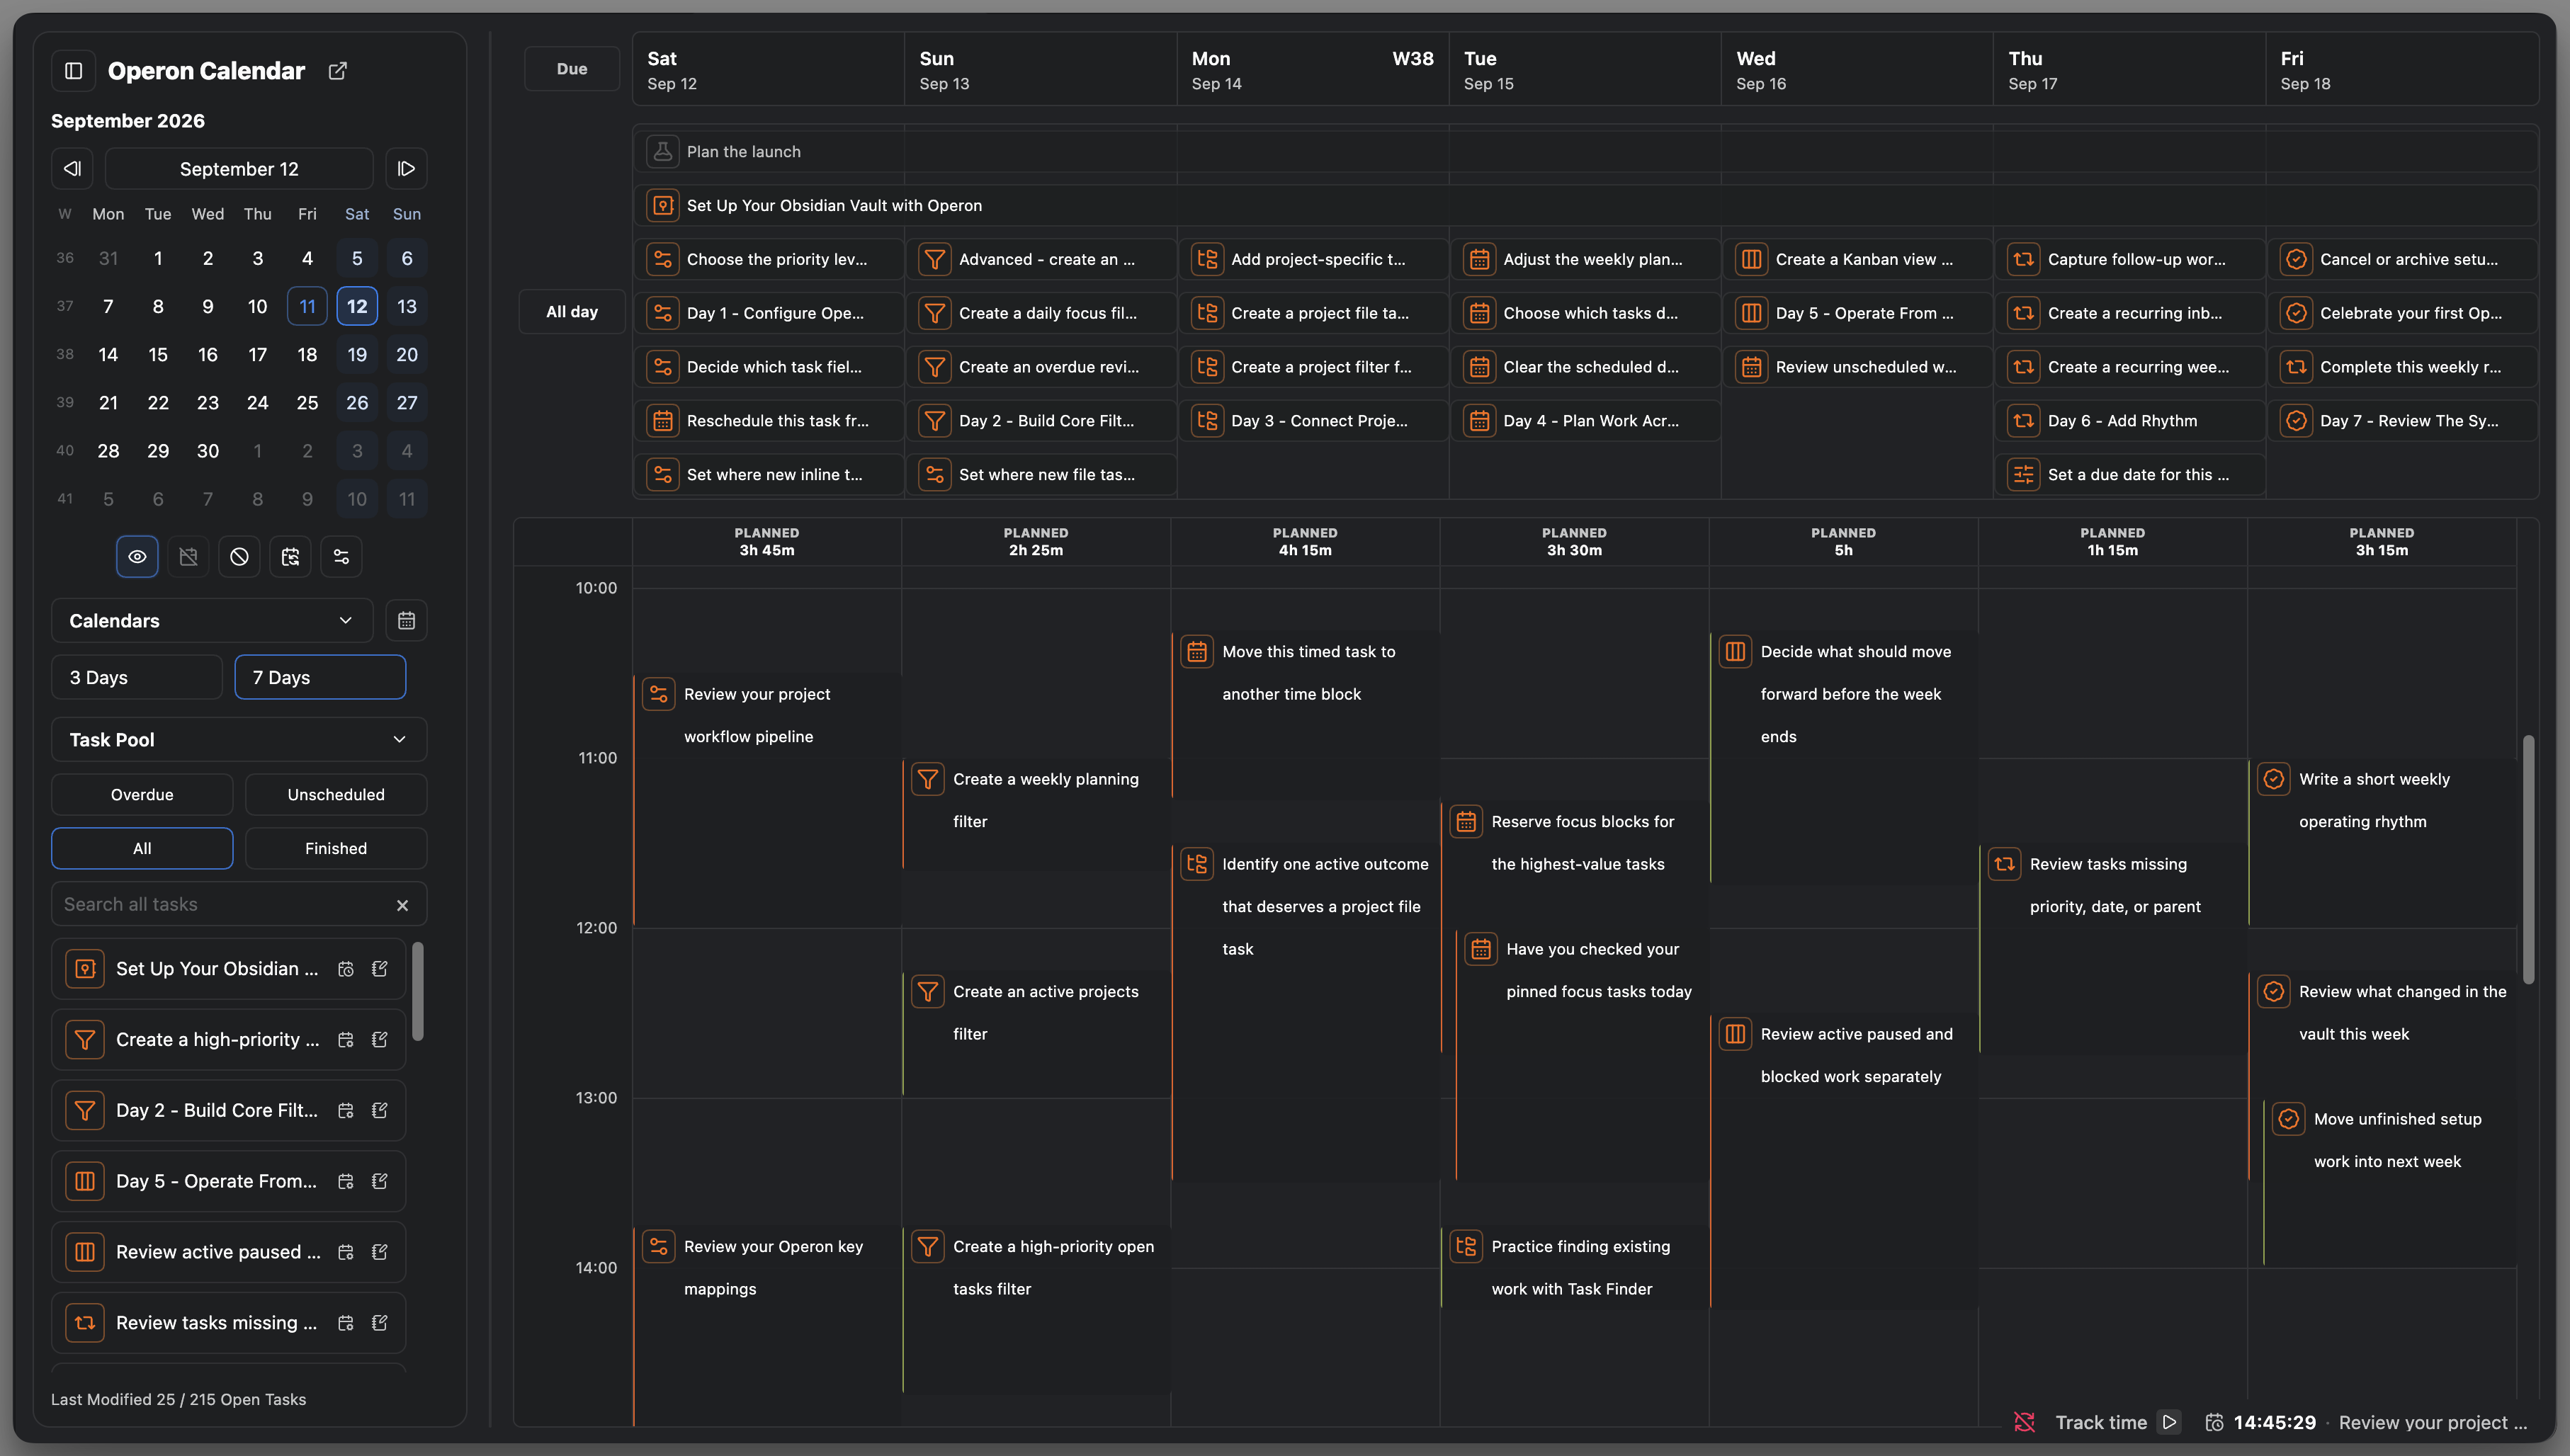Go to previous month arrow
Screen dimensions: 2570x1456
tap(72, 169)
